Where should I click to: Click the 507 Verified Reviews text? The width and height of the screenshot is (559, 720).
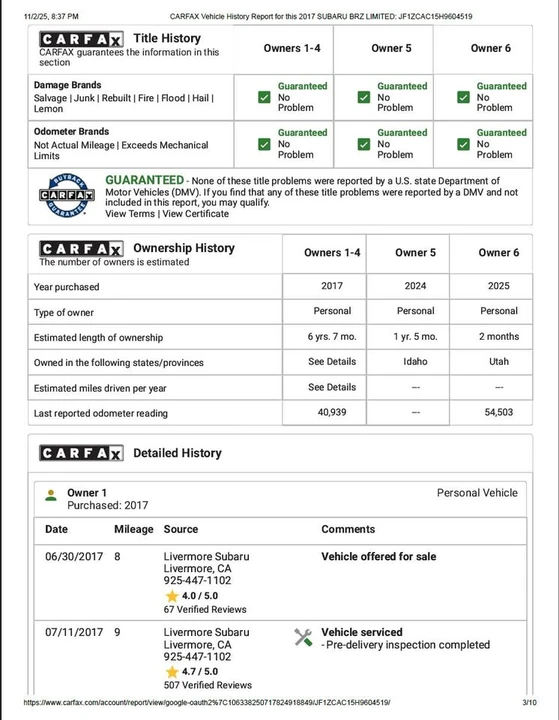pyautogui.click(x=208, y=686)
